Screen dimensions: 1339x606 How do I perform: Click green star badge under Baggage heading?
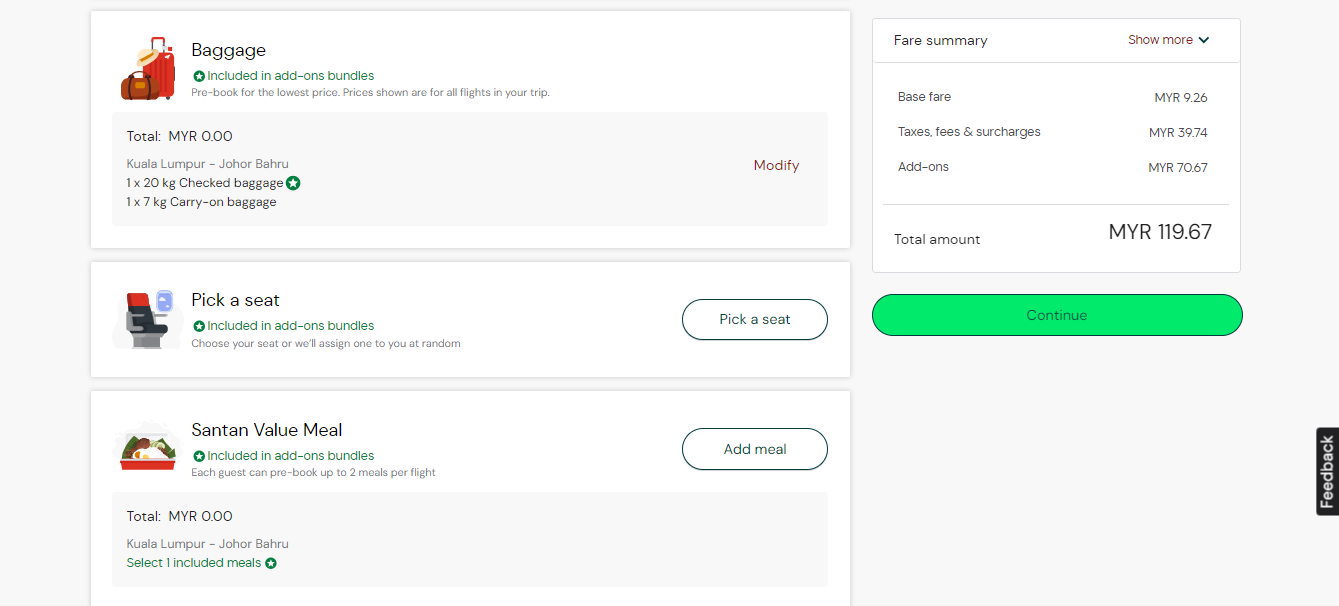(x=199, y=76)
